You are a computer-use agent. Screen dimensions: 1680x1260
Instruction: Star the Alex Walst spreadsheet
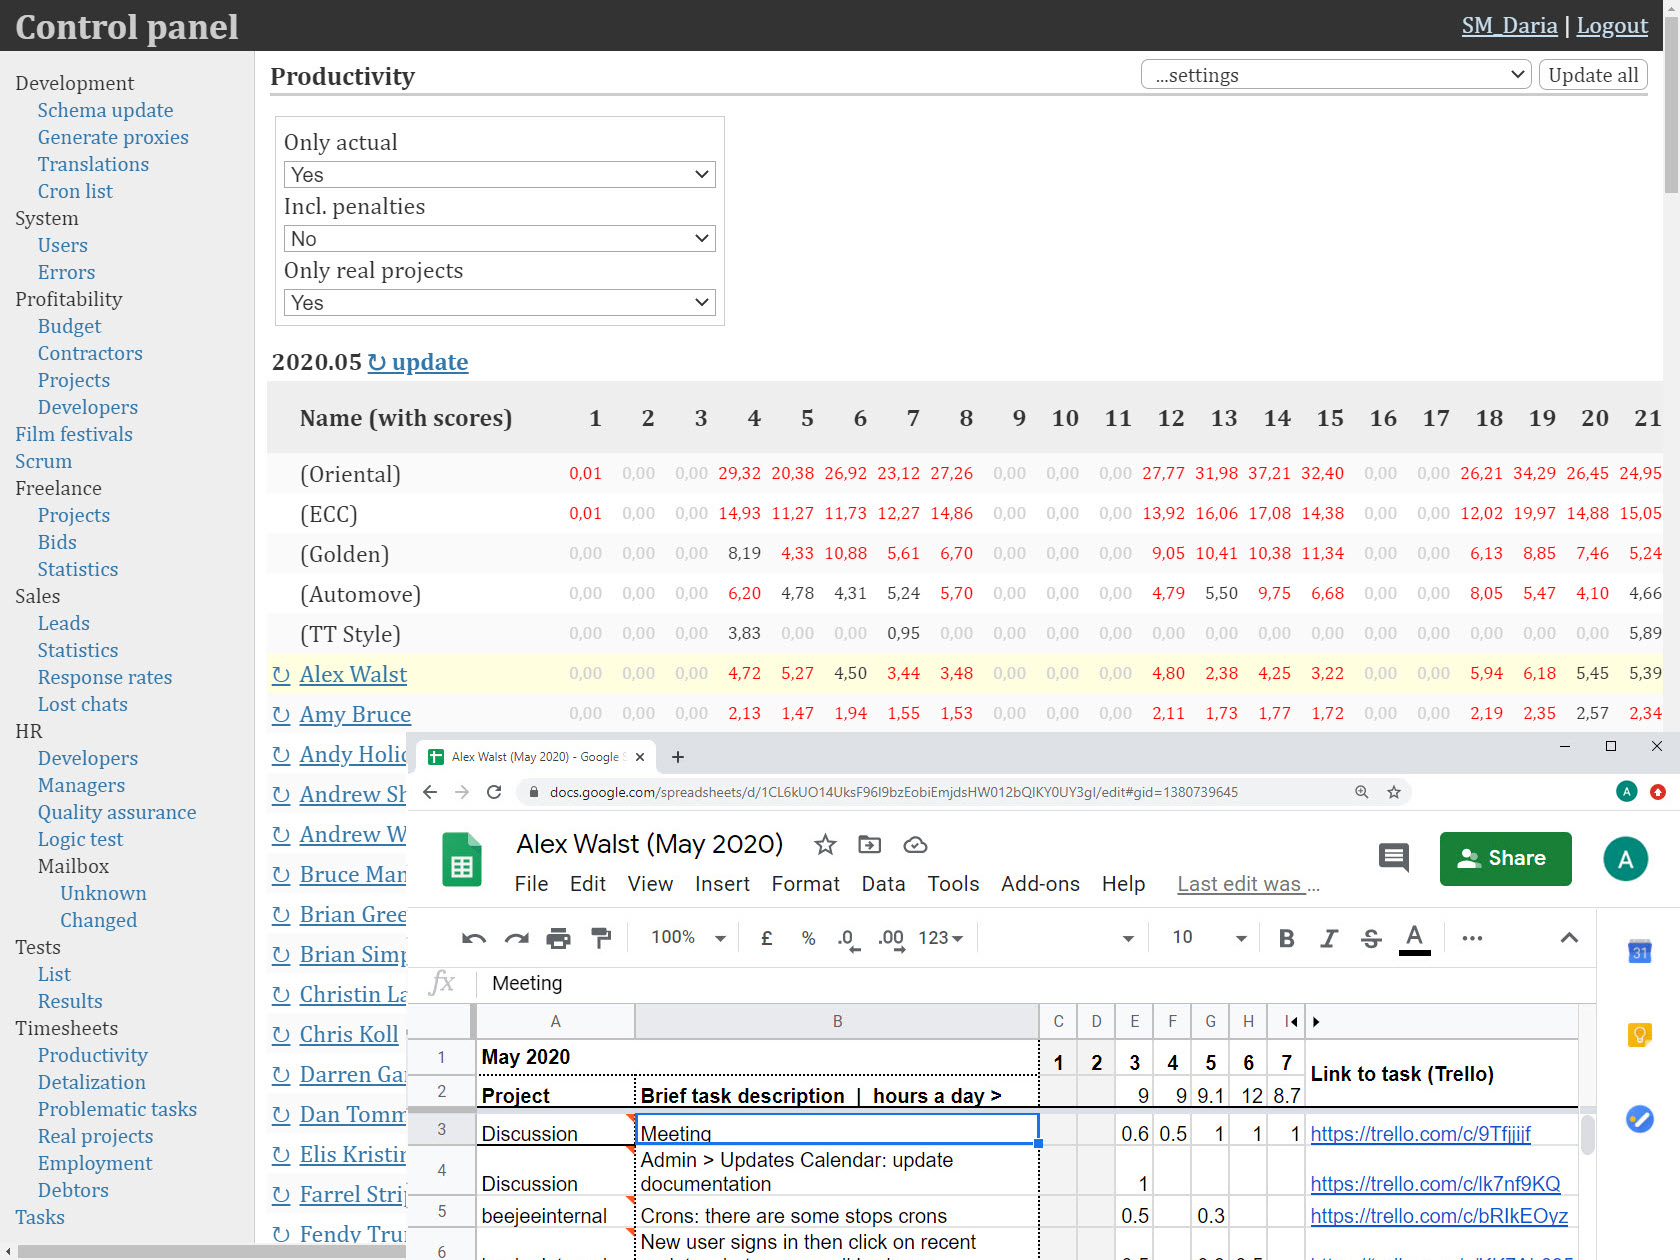(825, 845)
